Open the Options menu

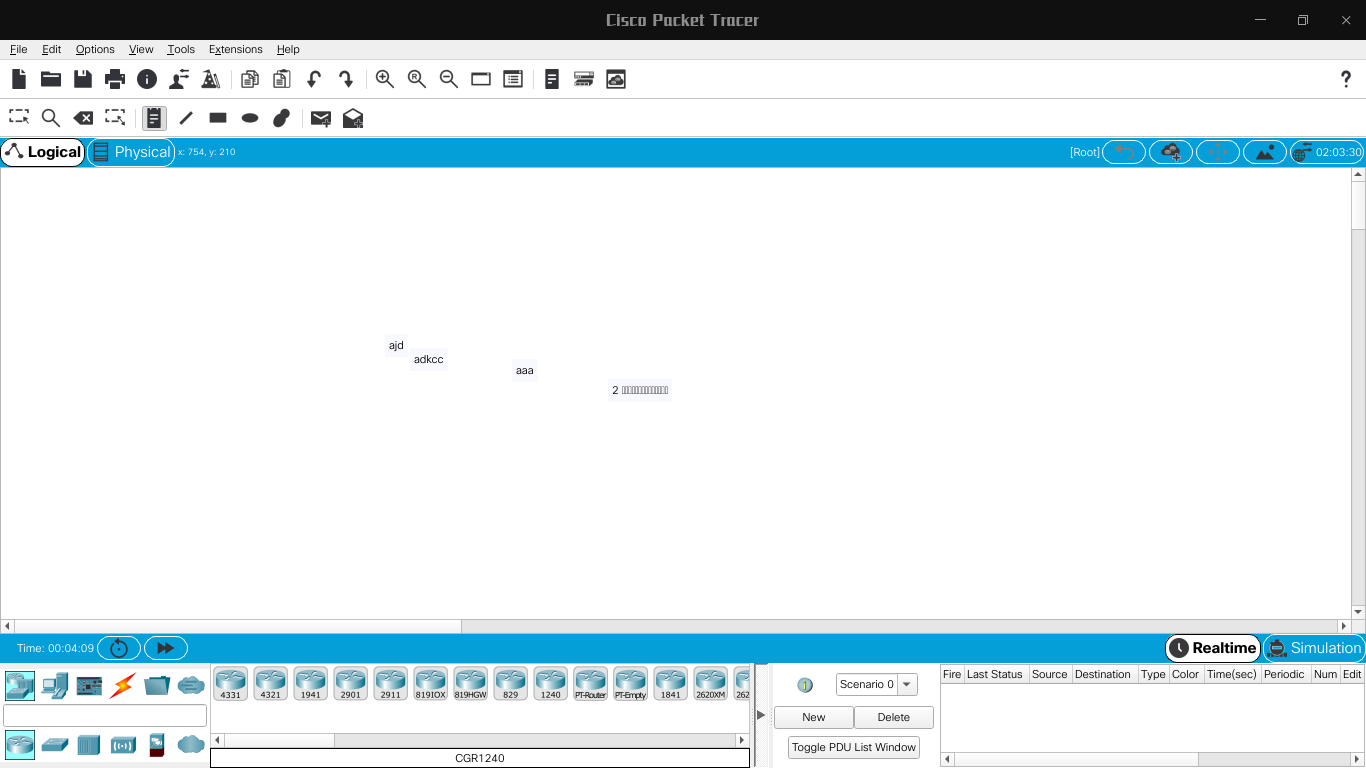95,49
